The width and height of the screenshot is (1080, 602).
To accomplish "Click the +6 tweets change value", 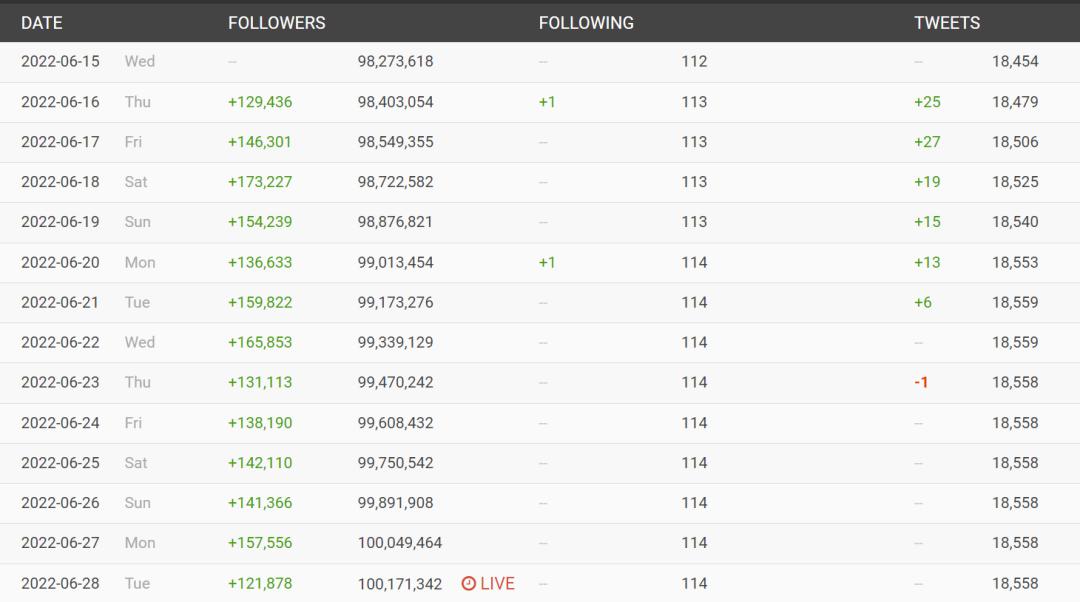I will point(922,302).
